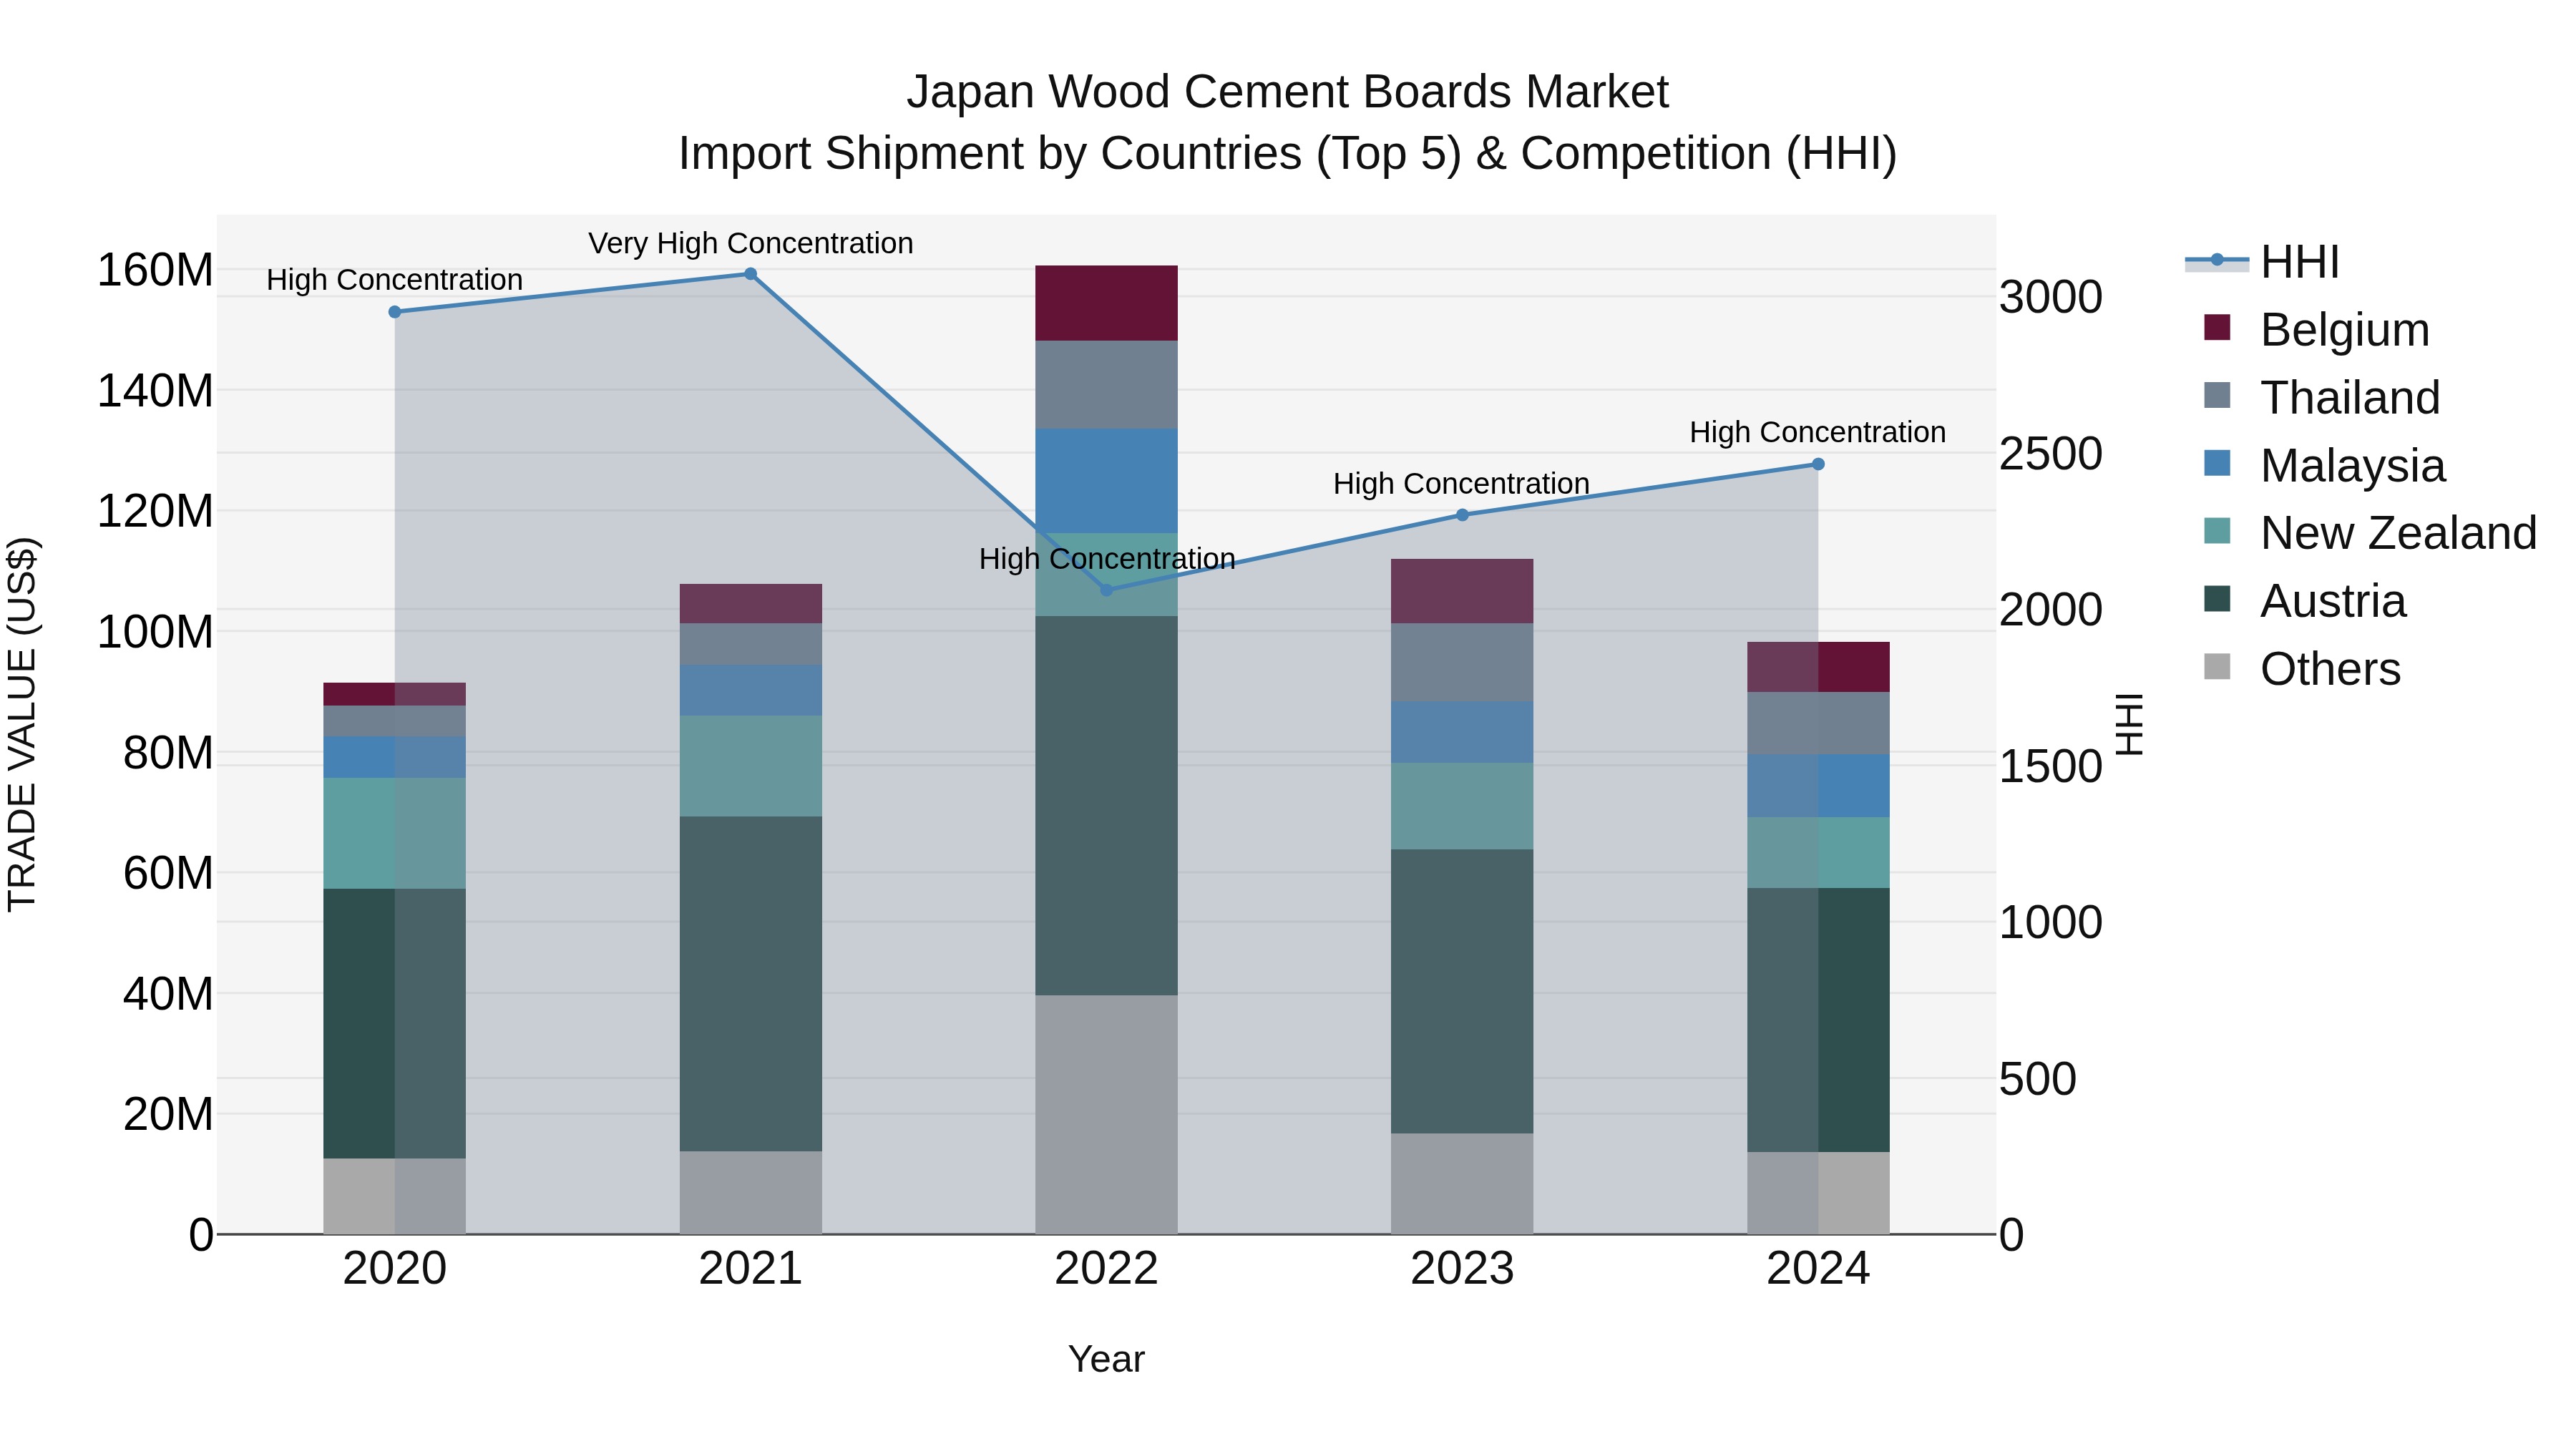Select the 2021 HHI data point marker
2576x1449 pixels.
(x=750, y=274)
